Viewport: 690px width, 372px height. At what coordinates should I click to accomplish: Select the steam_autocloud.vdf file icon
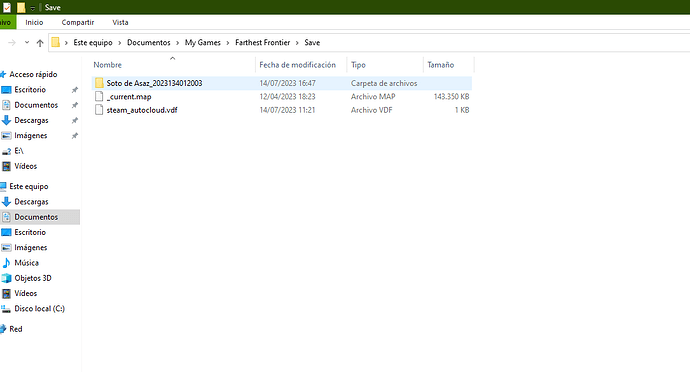[99, 110]
